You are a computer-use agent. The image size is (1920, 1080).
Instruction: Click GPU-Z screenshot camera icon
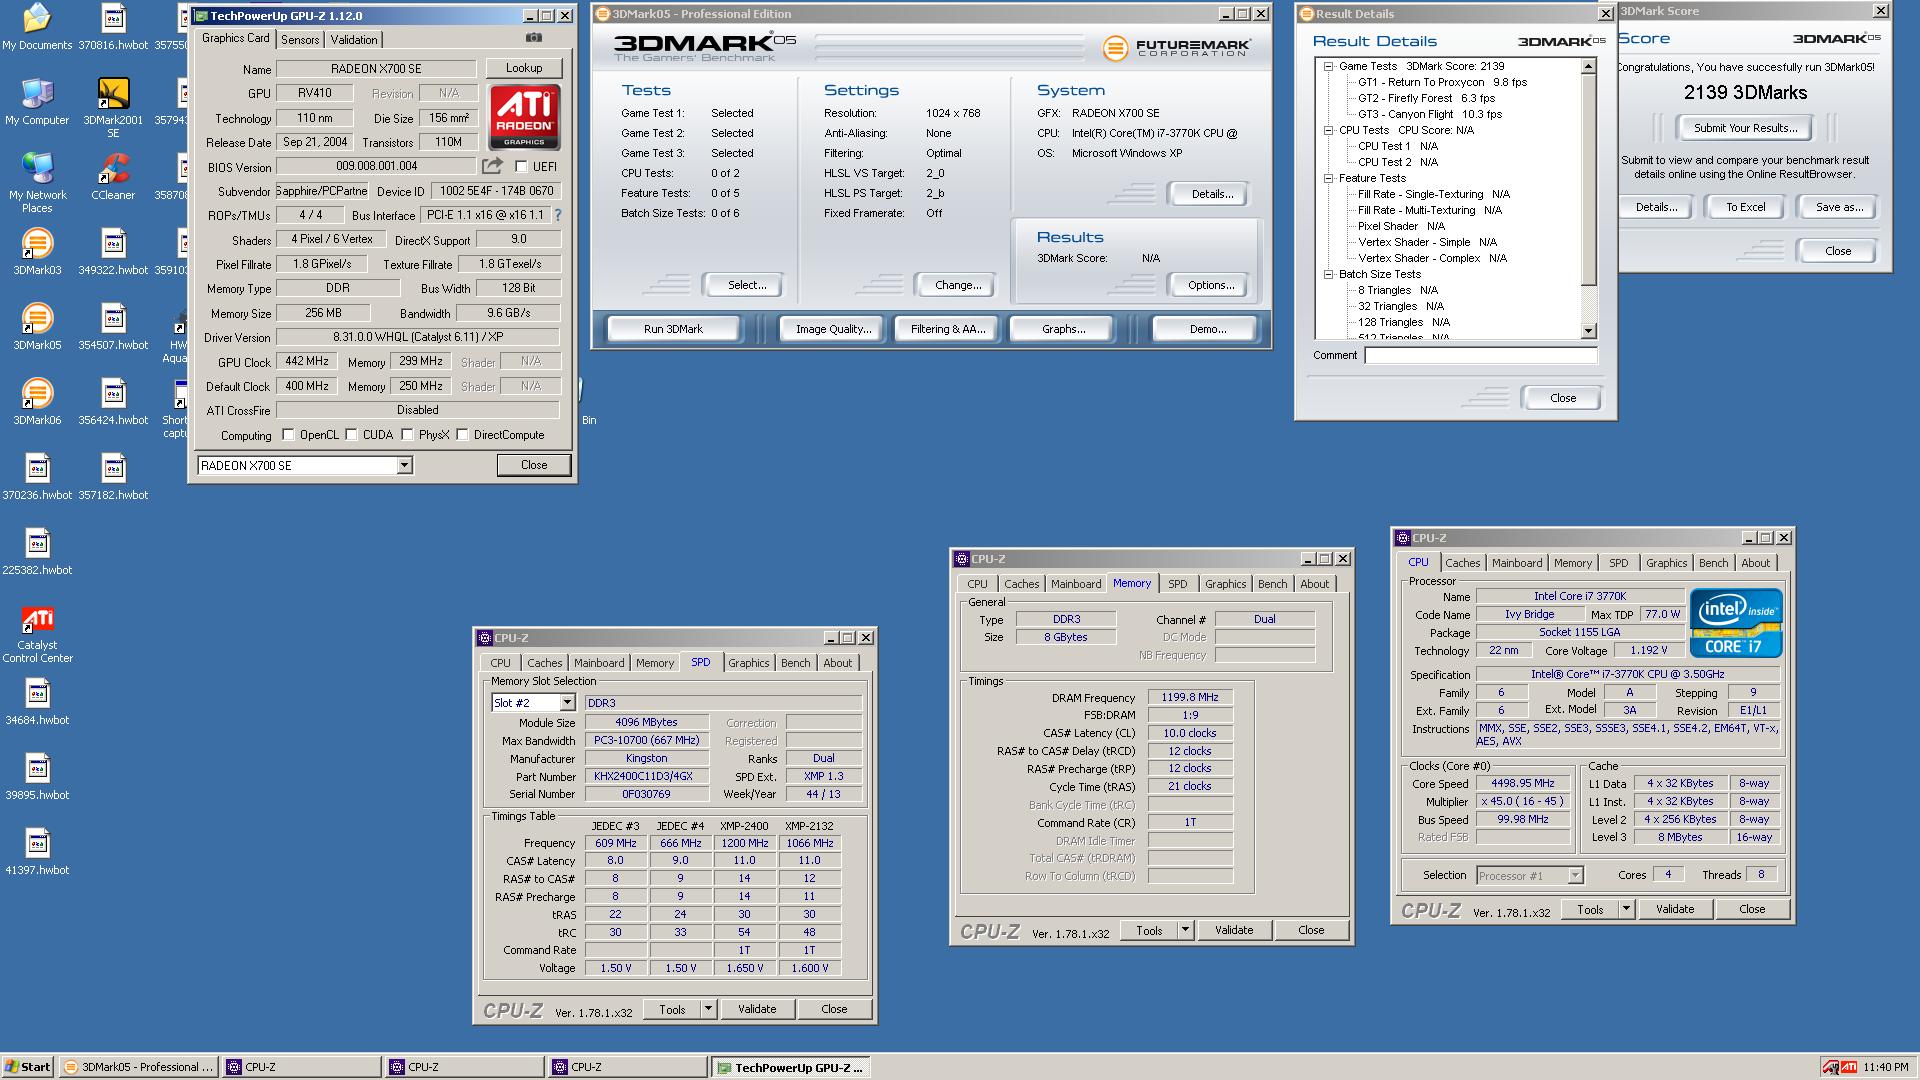coord(534,38)
